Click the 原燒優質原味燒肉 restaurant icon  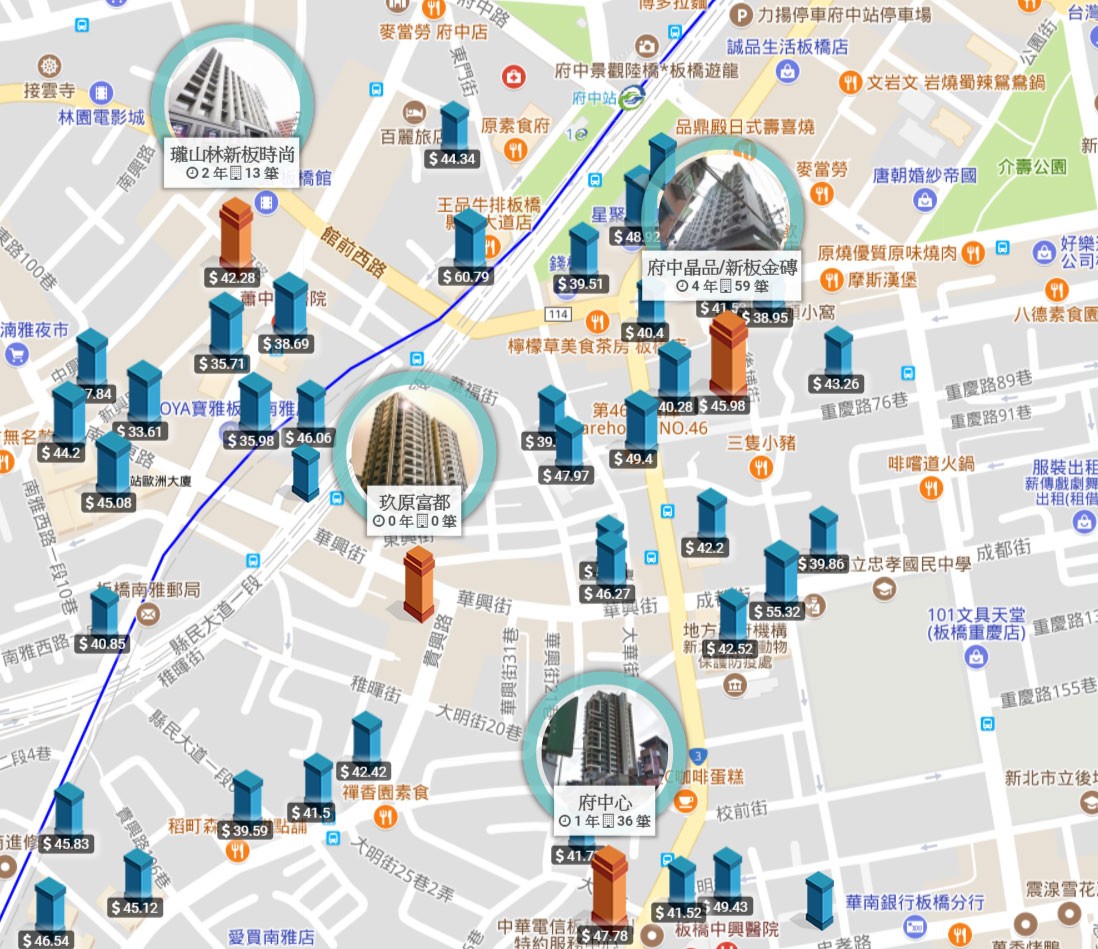pos(973,253)
